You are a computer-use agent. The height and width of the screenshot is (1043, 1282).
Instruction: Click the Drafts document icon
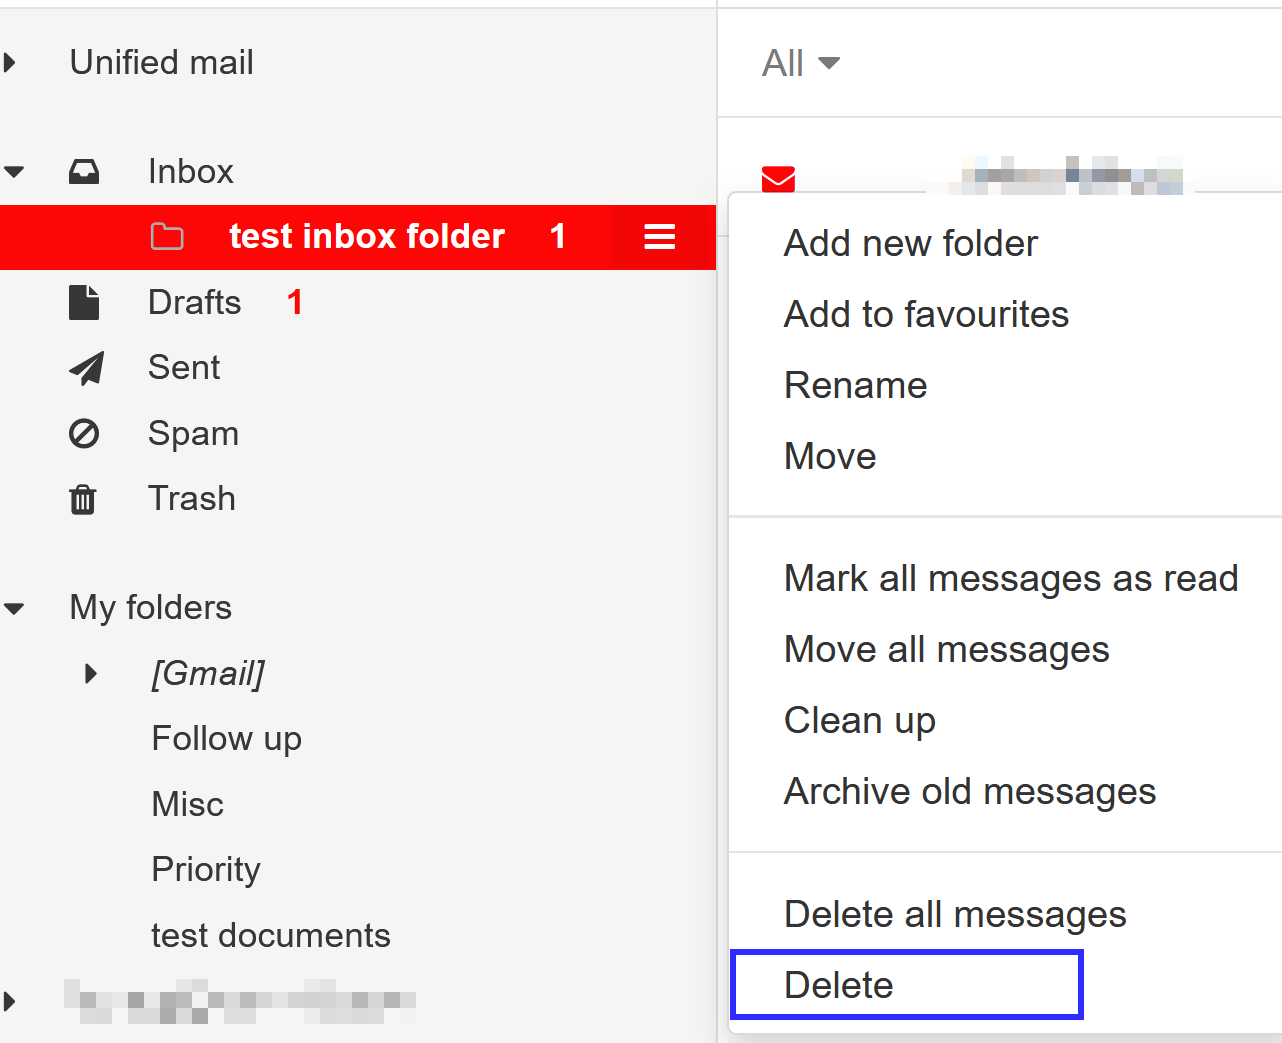click(x=84, y=303)
